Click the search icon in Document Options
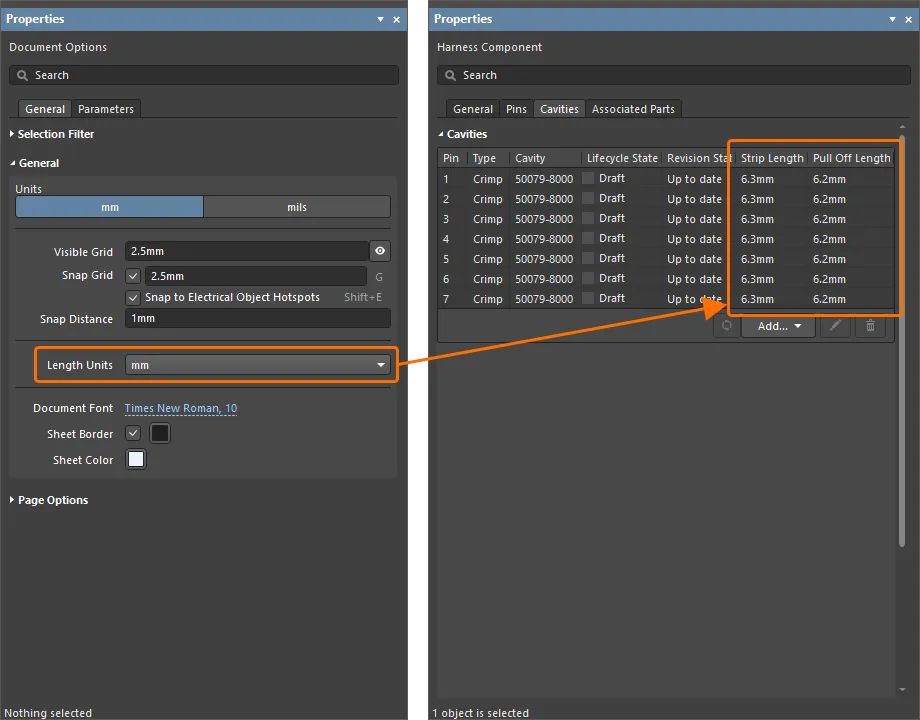 pyautogui.click(x=23, y=75)
